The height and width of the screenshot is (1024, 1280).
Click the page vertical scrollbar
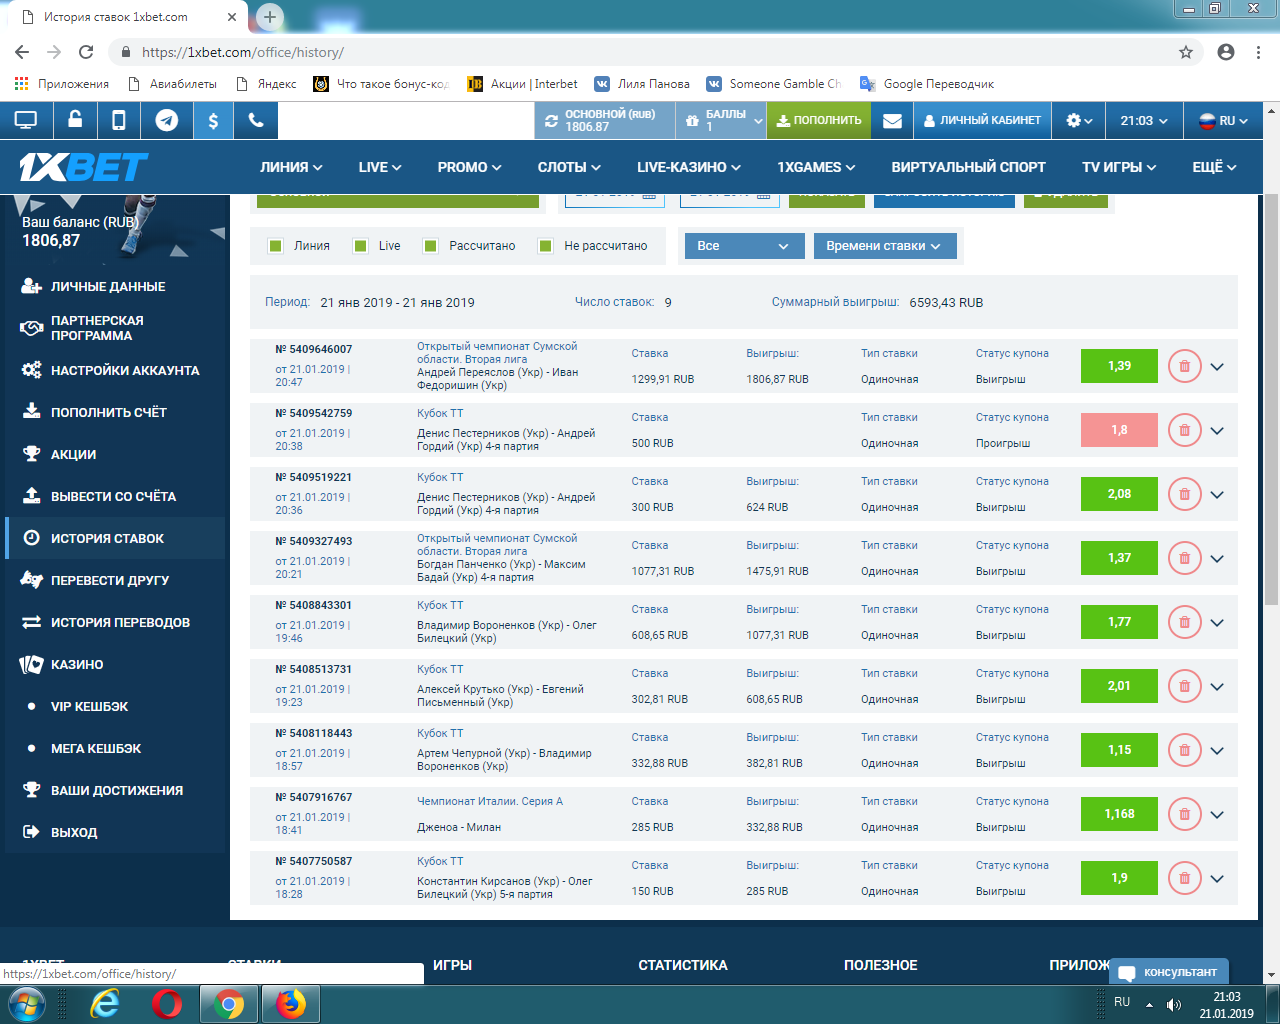[1271, 400]
